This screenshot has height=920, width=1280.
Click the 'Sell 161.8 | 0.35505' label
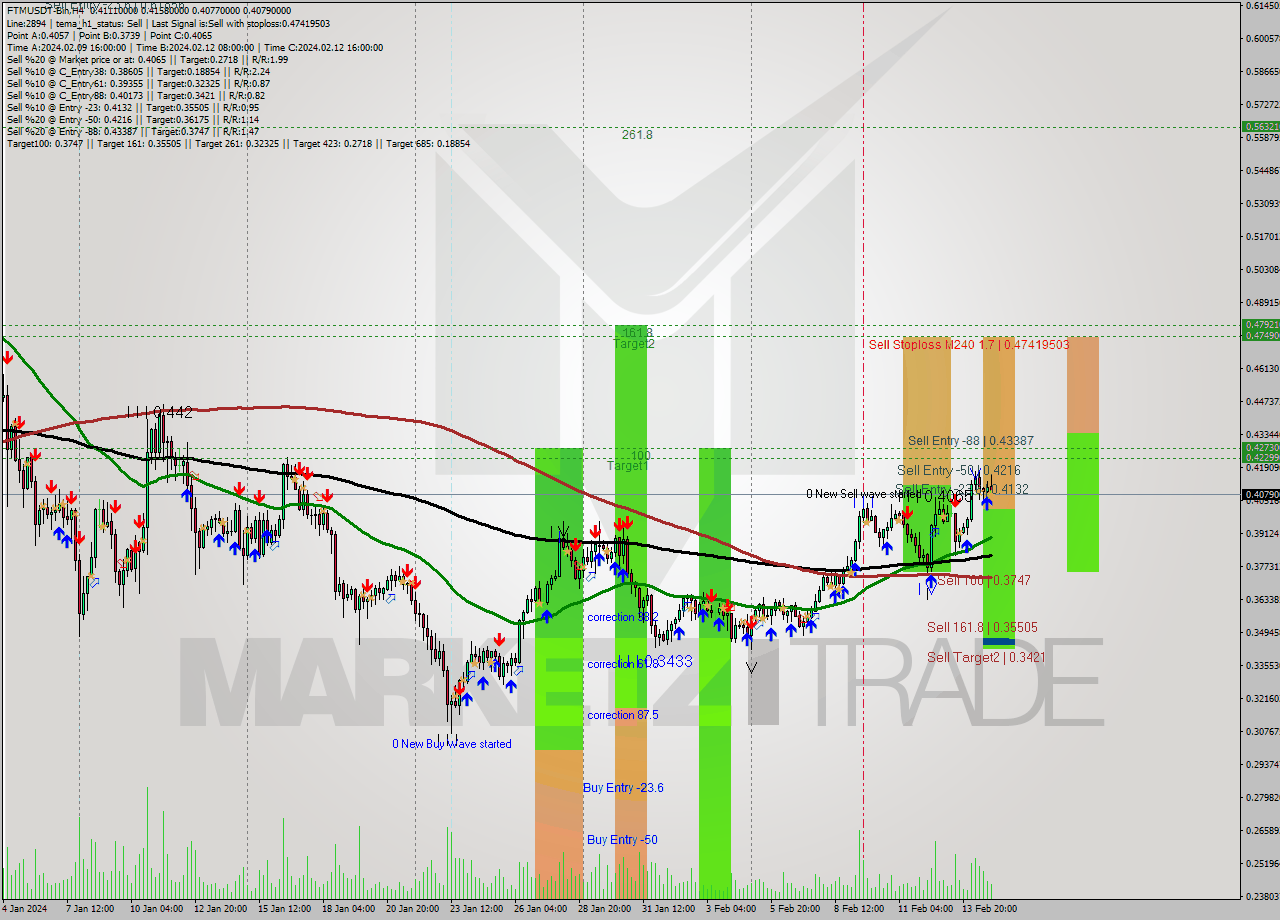pos(982,627)
